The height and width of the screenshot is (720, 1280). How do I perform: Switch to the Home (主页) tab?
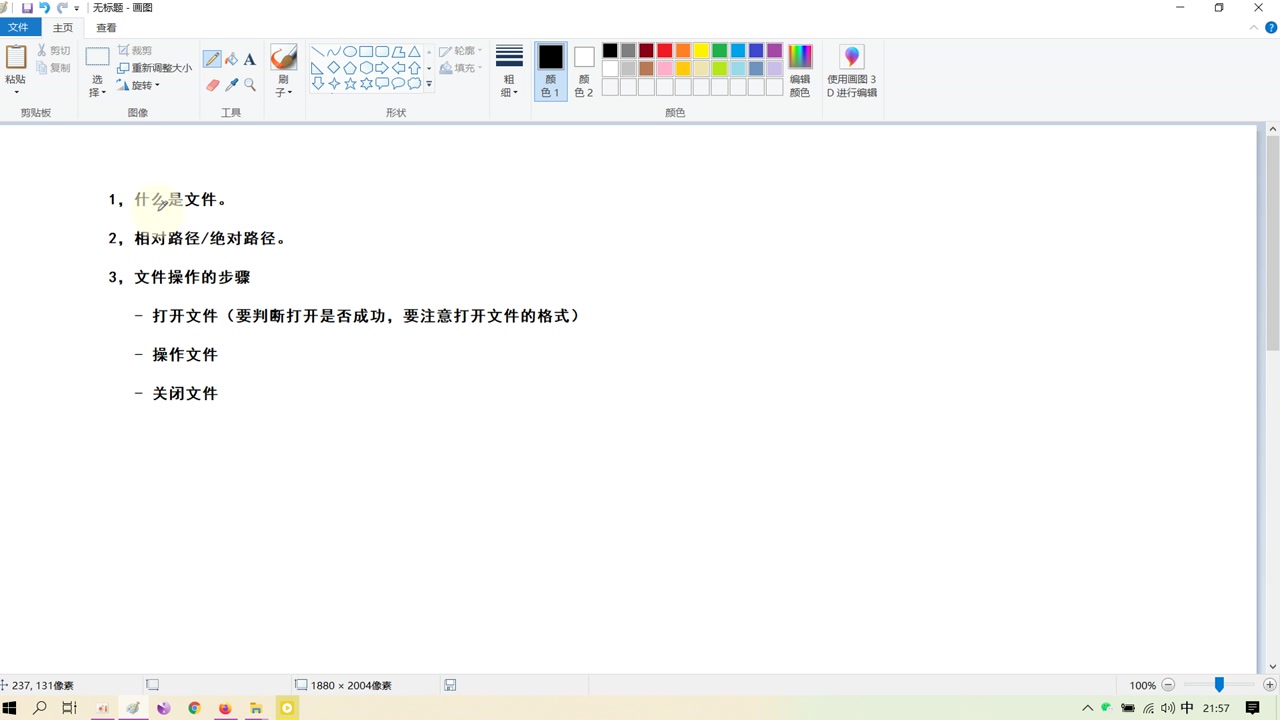pos(62,28)
